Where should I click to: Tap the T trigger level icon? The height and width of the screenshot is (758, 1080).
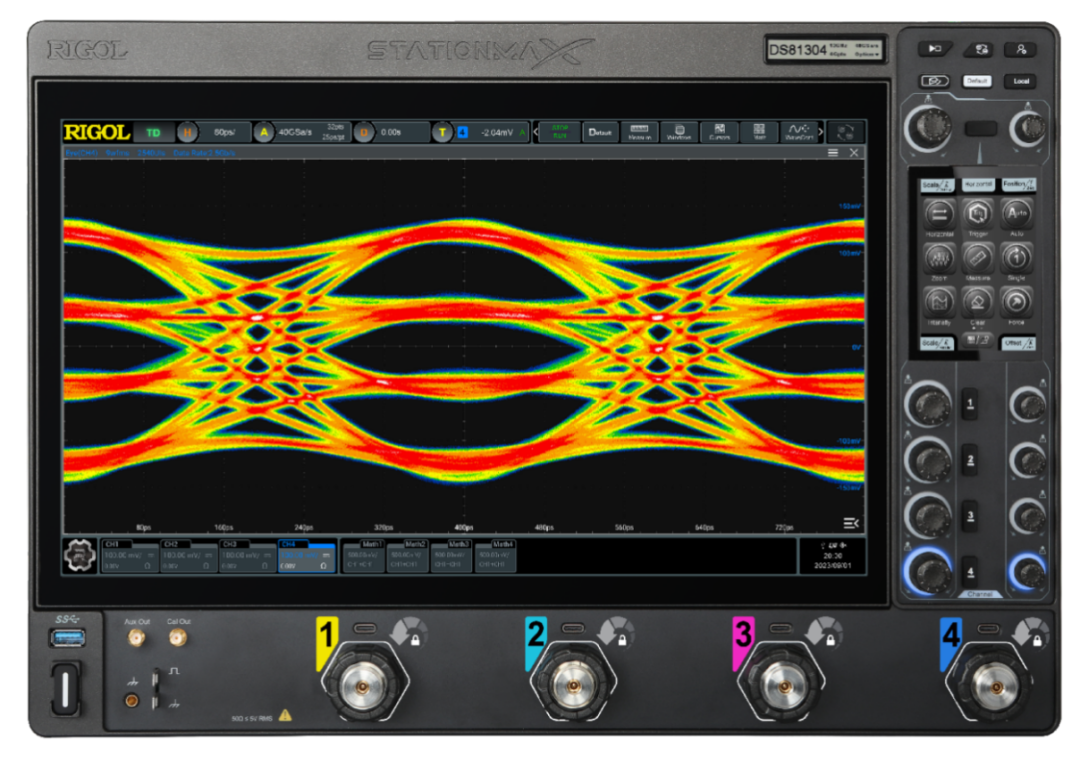[x=442, y=132]
